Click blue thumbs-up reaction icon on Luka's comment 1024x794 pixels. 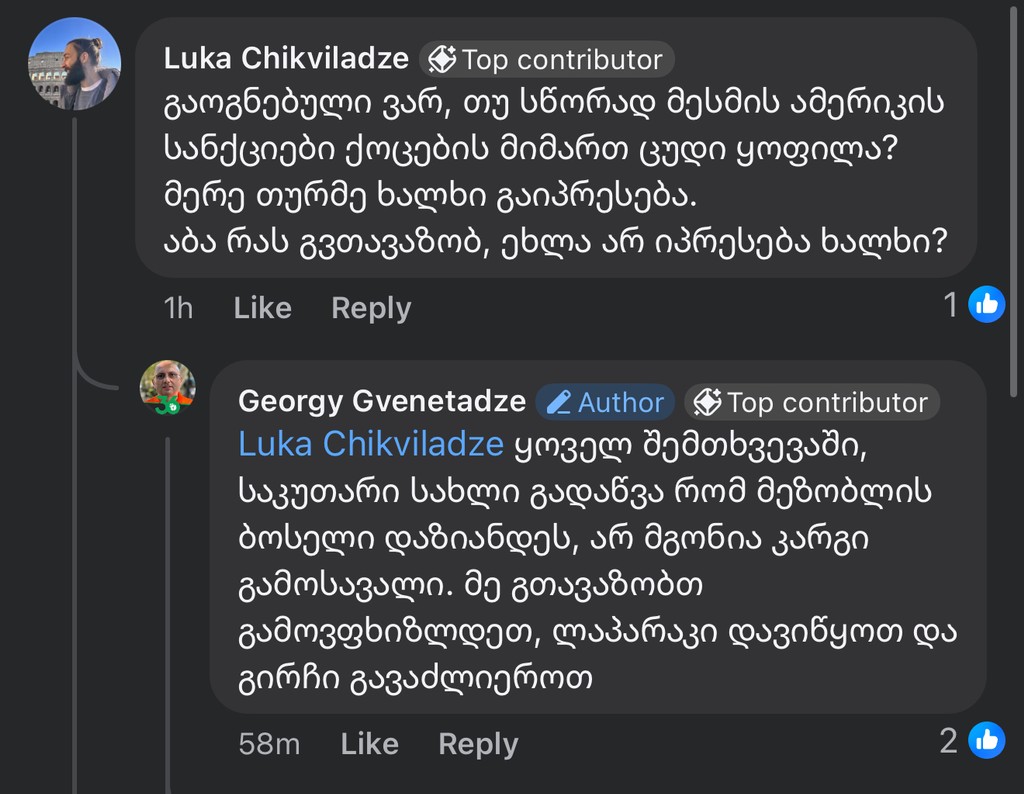click(987, 304)
